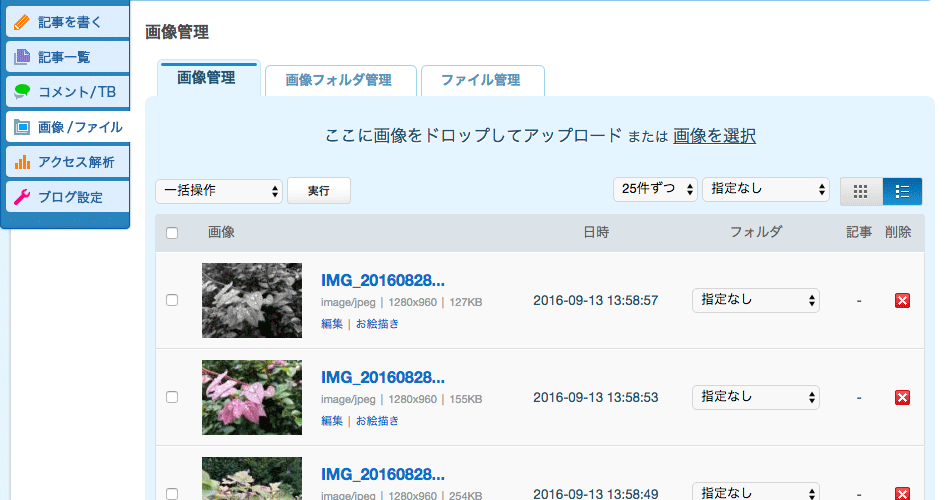This screenshot has height=500, width=950.
Task: Open 記事を書く in the sidebar
Action: tap(68, 22)
